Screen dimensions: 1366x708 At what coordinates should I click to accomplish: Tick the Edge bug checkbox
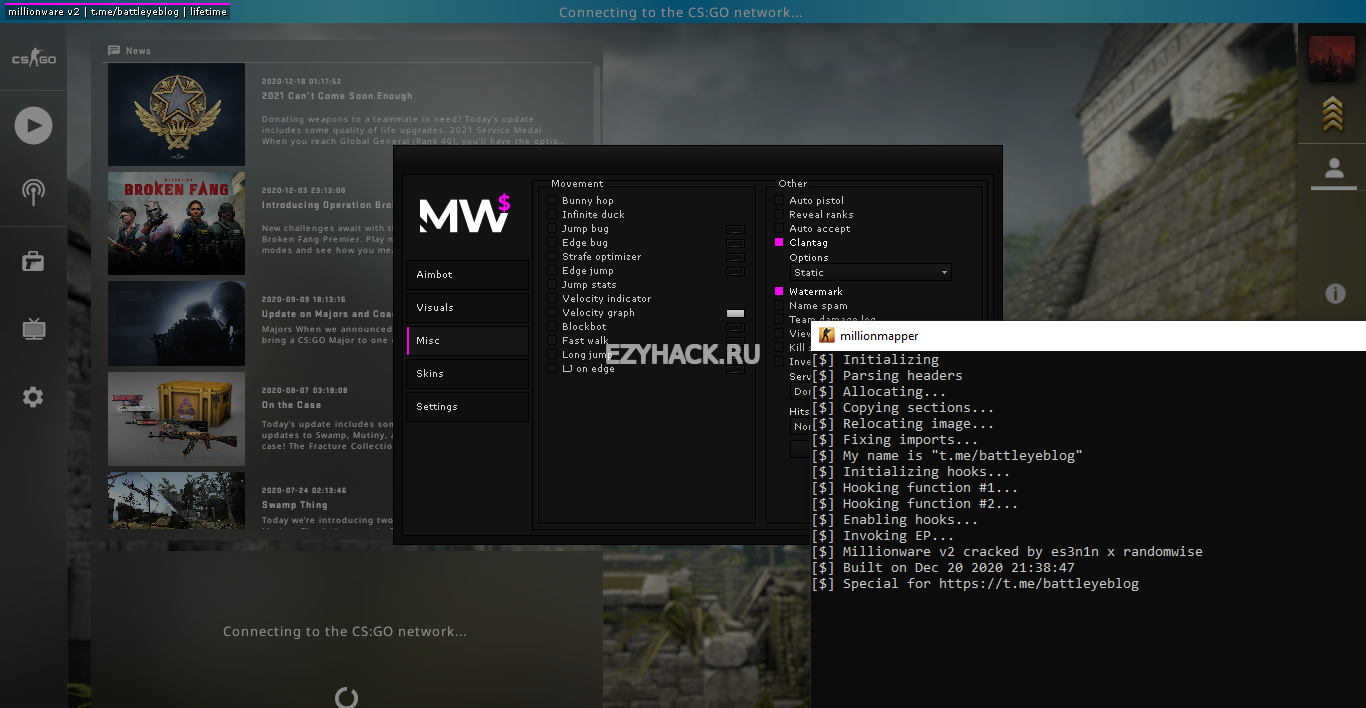[552, 243]
